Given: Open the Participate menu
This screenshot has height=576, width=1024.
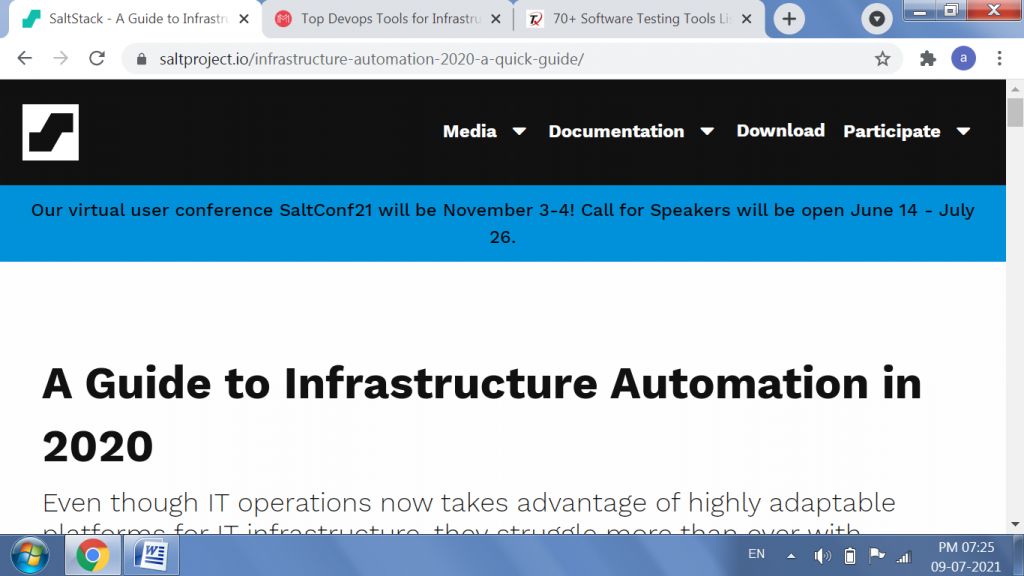Looking at the screenshot, I should (x=891, y=131).
